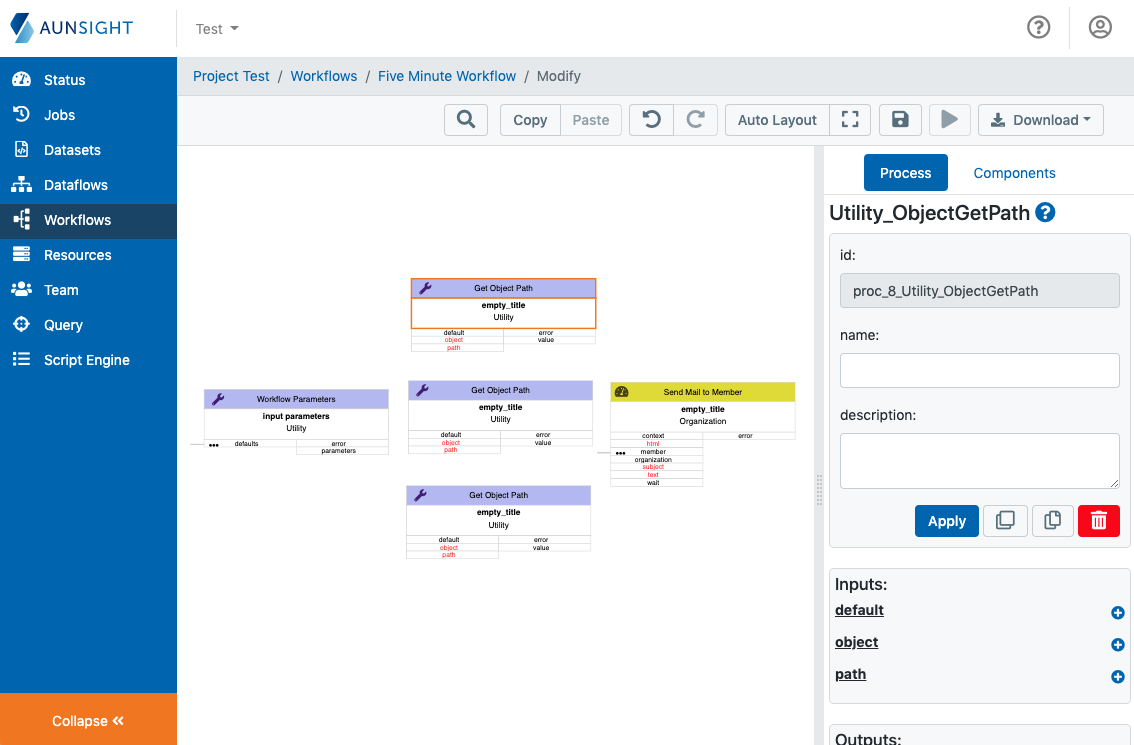Open Datasets in the sidebar
The image size is (1134, 745).
tap(72, 150)
